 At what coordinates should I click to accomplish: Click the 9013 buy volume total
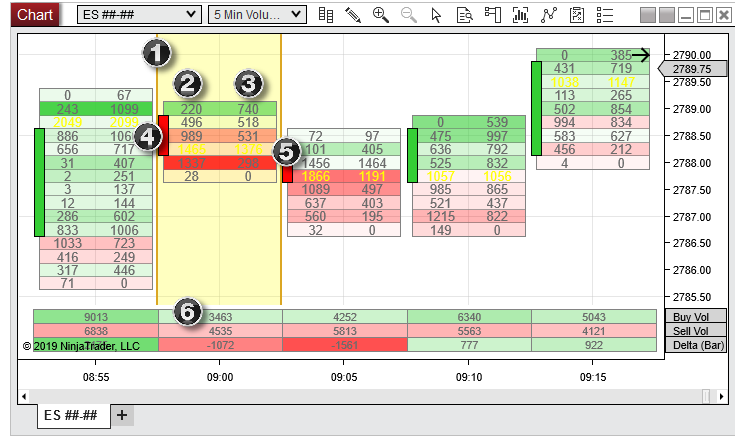pyautogui.click(x=96, y=317)
